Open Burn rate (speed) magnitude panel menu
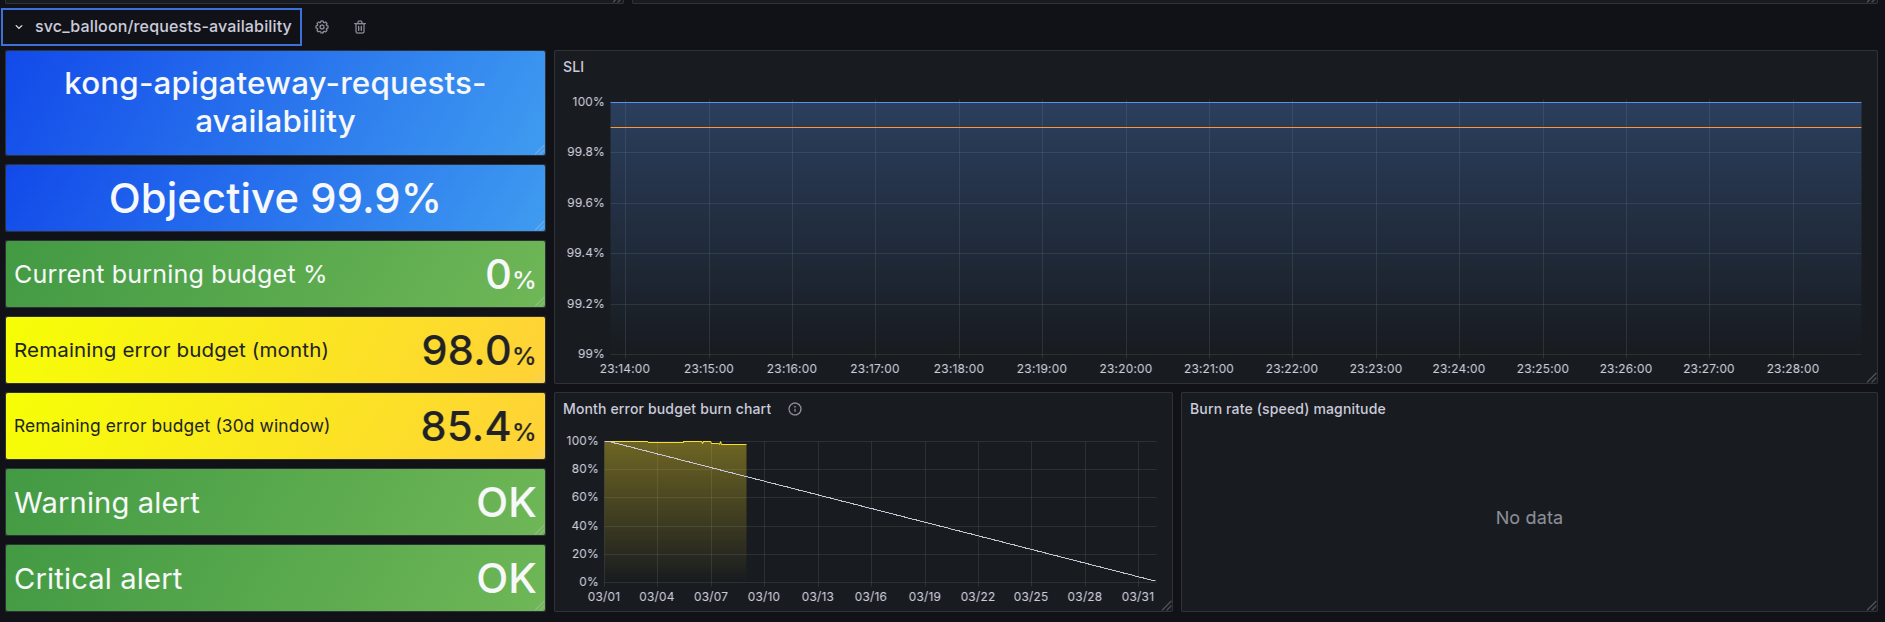Viewport: 1885px width, 622px height. [1287, 409]
